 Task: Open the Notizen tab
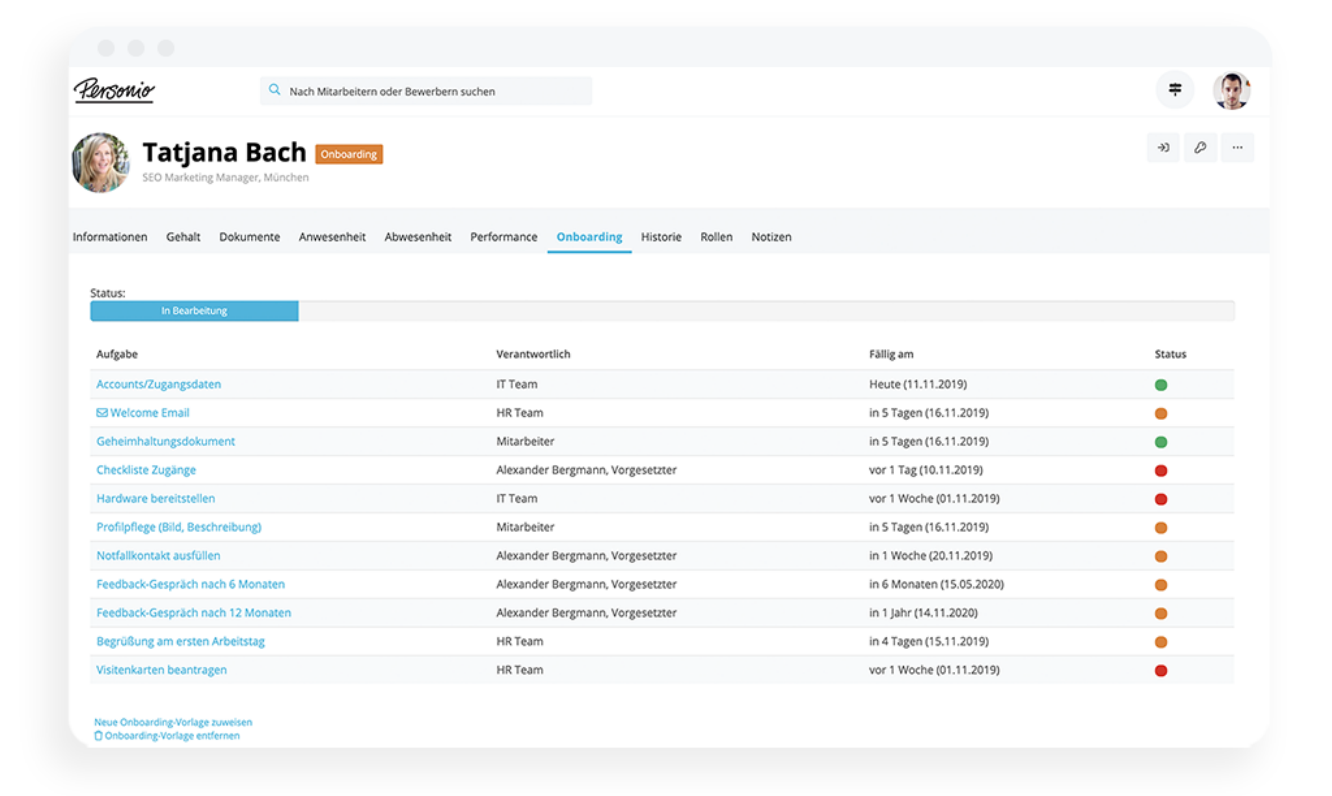pyautogui.click(x=771, y=237)
